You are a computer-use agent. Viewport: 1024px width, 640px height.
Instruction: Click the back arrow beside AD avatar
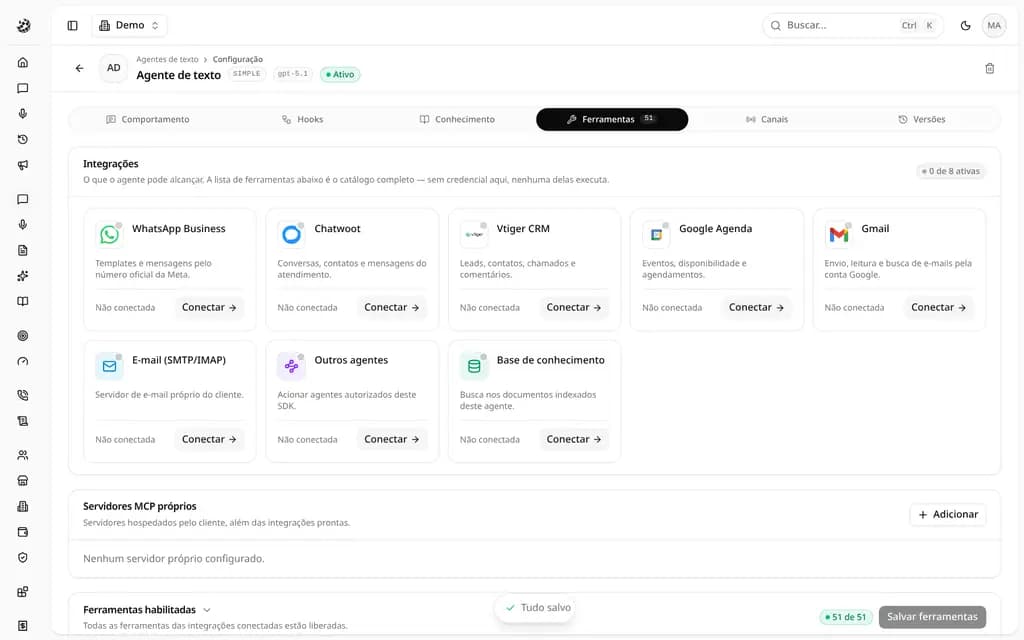(x=80, y=68)
